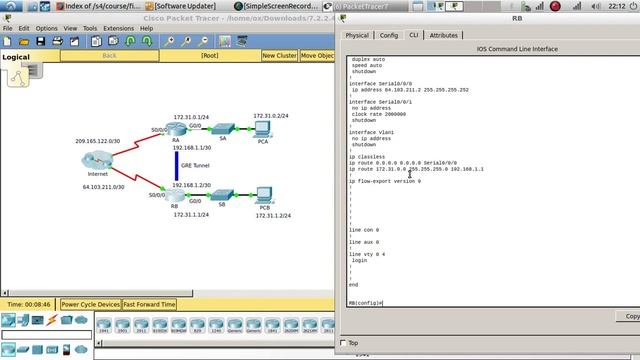Select the RA router in the topology
The width and height of the screenshot is (640, 360).
176,129
